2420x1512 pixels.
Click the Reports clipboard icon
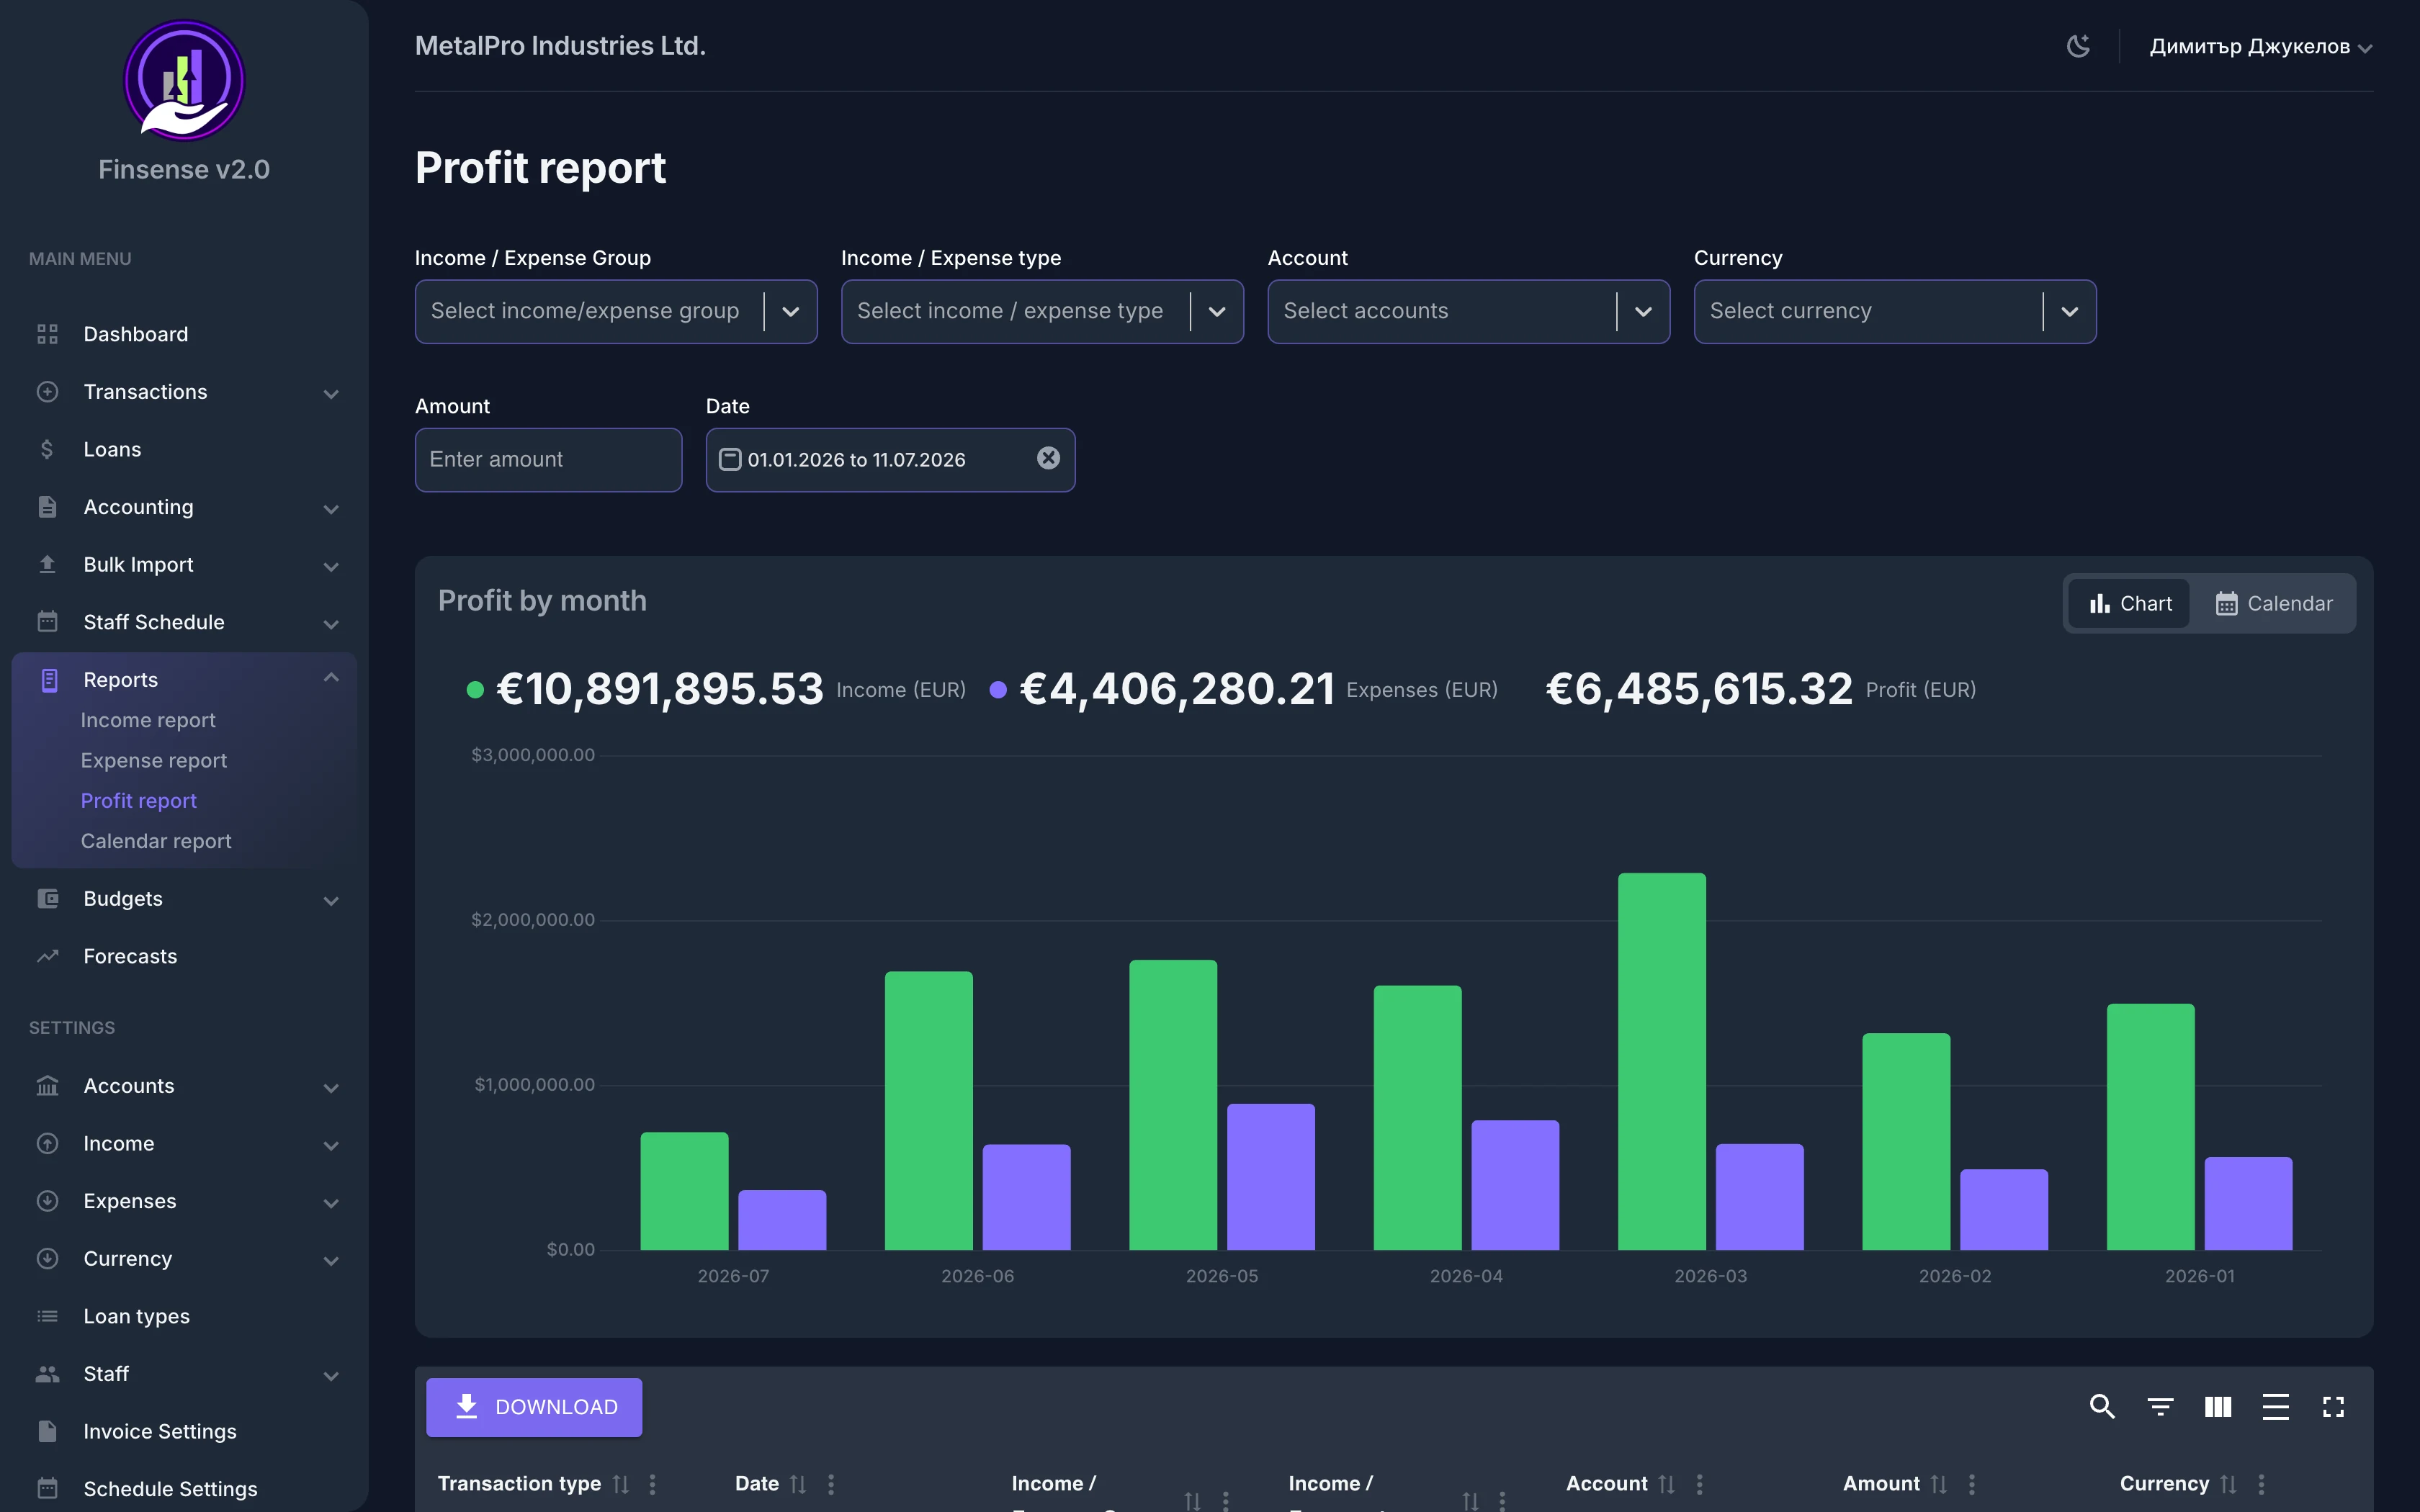pyautogui.click(x=49, y=680)
